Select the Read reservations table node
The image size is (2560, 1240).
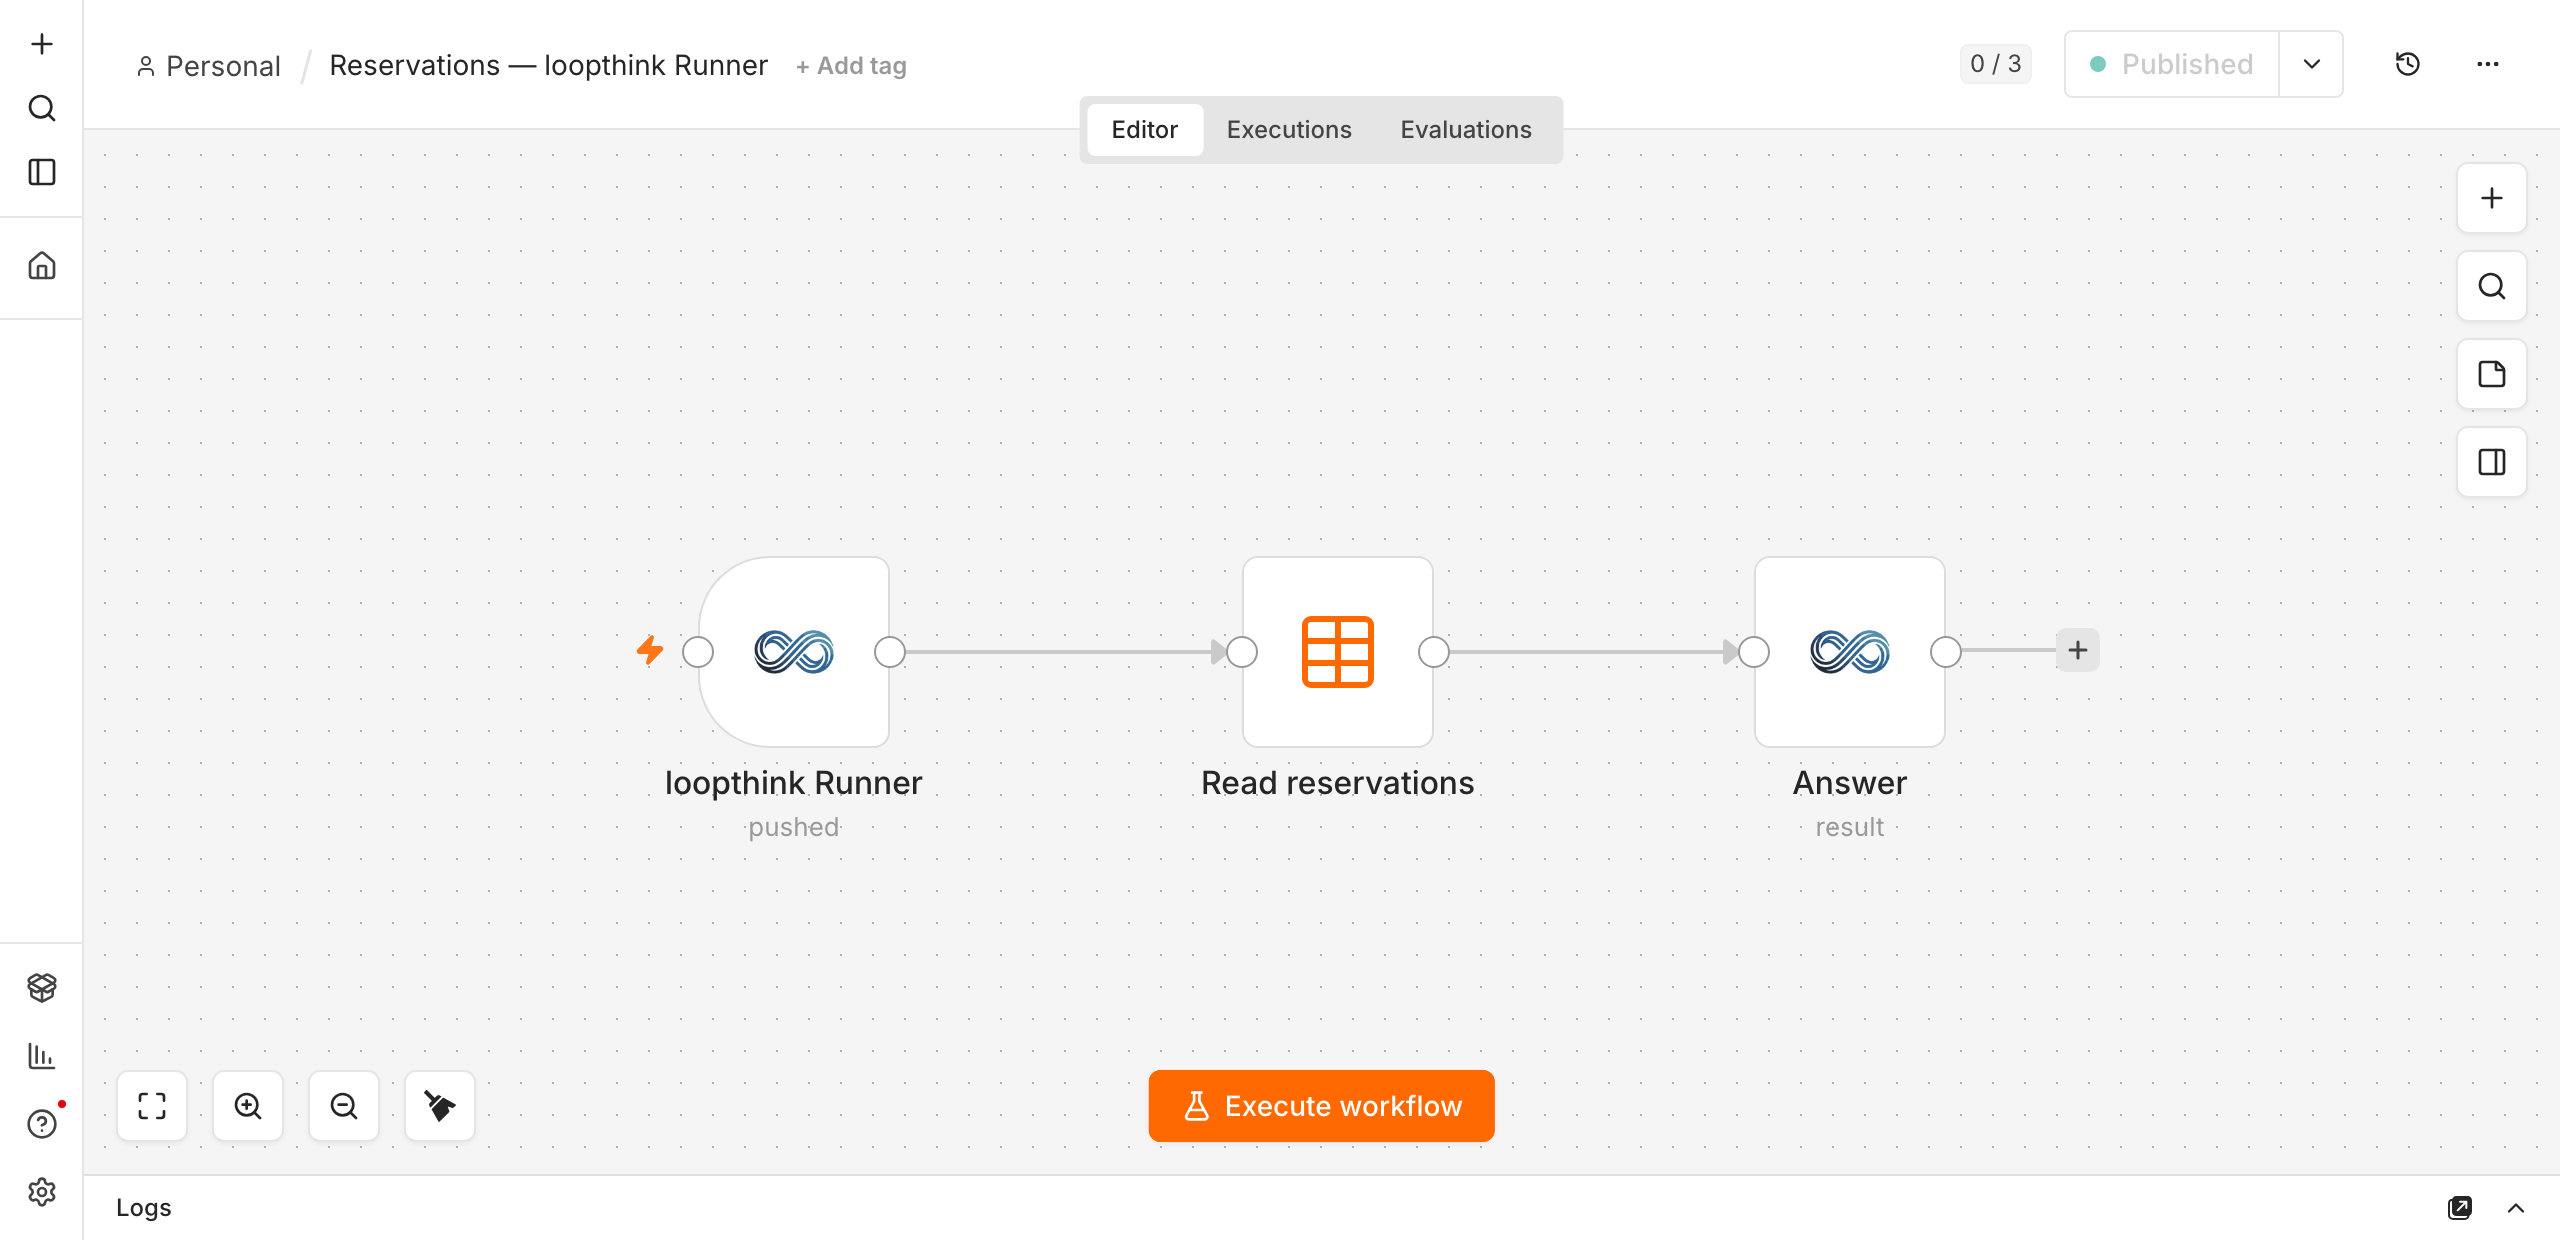[x=1338, y=652]
